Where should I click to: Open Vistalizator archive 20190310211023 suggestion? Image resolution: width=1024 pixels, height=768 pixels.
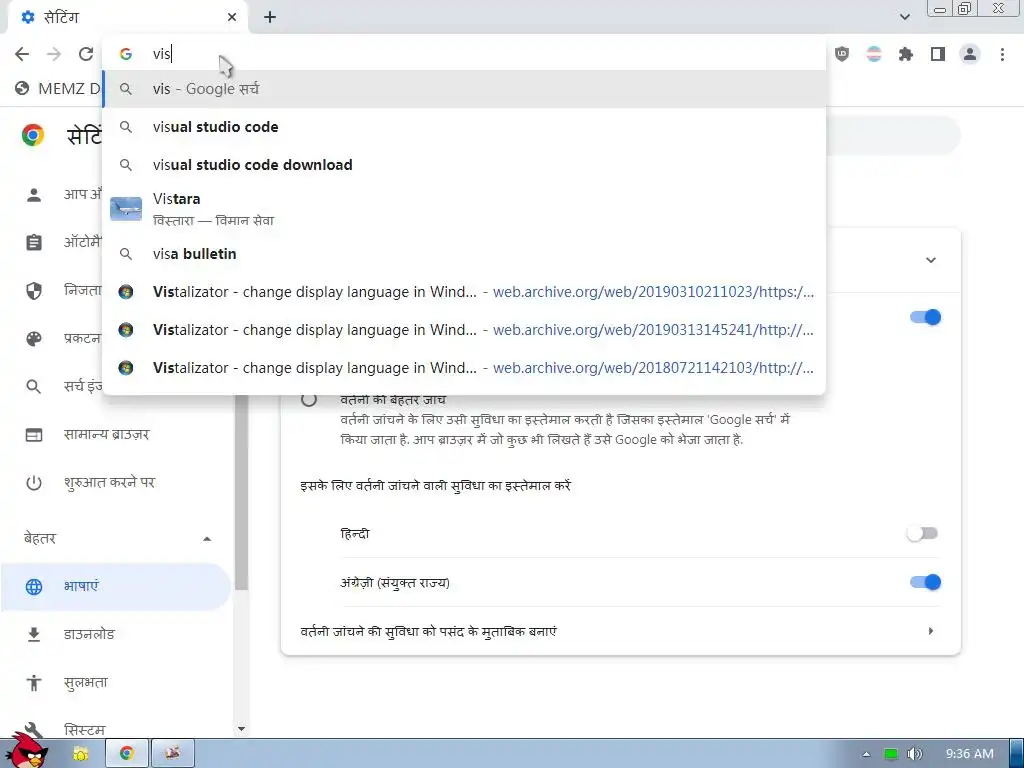(x=464, y=292)
